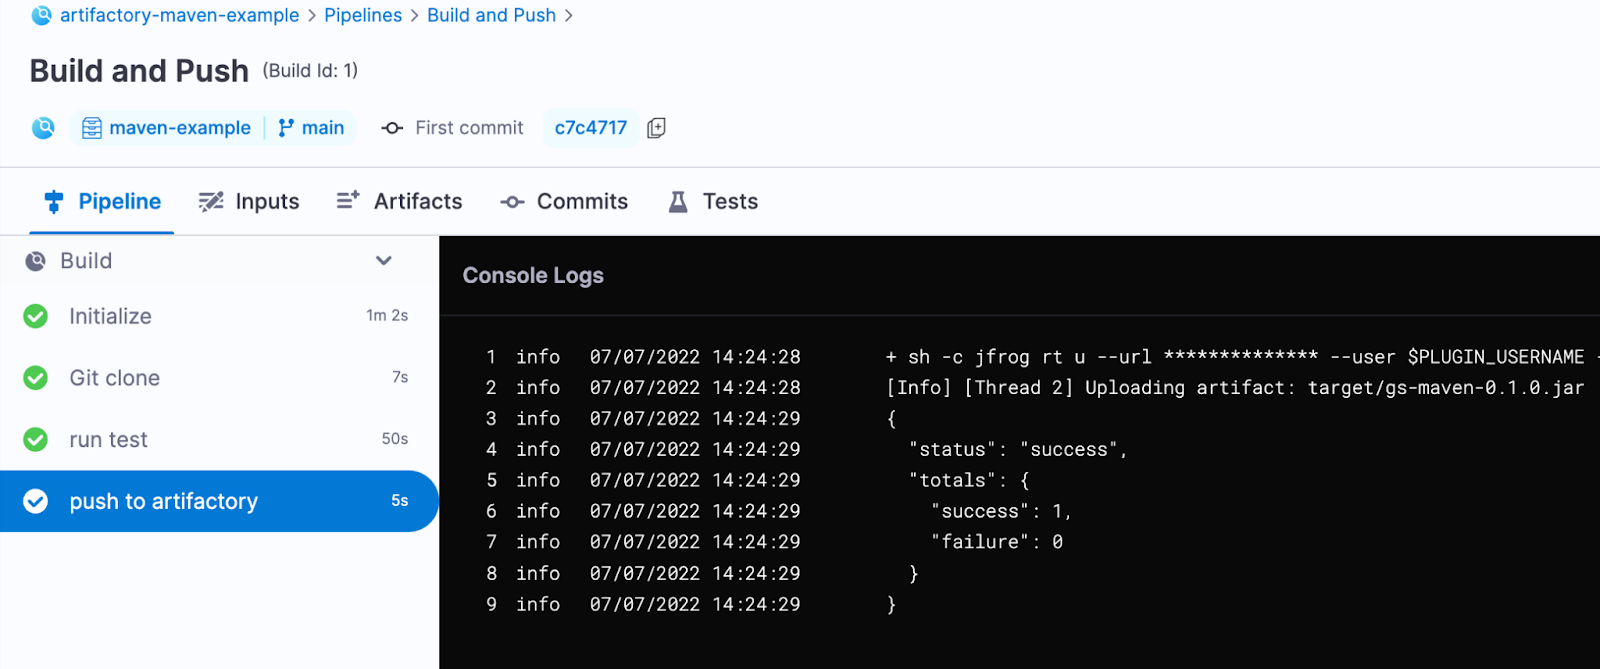Select the push to artifactory step
1600x669 pixels.
click(219, 501)
